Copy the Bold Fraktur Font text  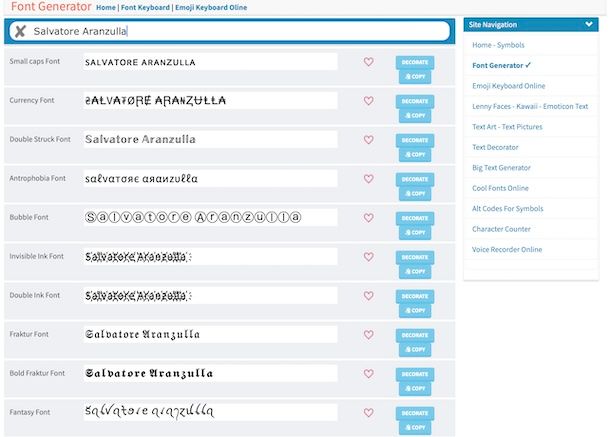tap(415, 388)
